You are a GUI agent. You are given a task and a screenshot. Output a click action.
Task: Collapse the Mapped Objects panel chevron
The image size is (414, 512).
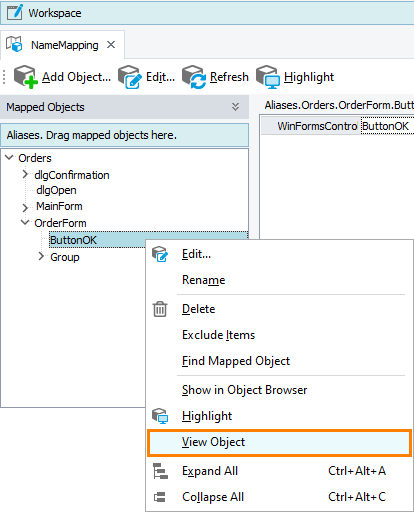[x=235, y=107]
